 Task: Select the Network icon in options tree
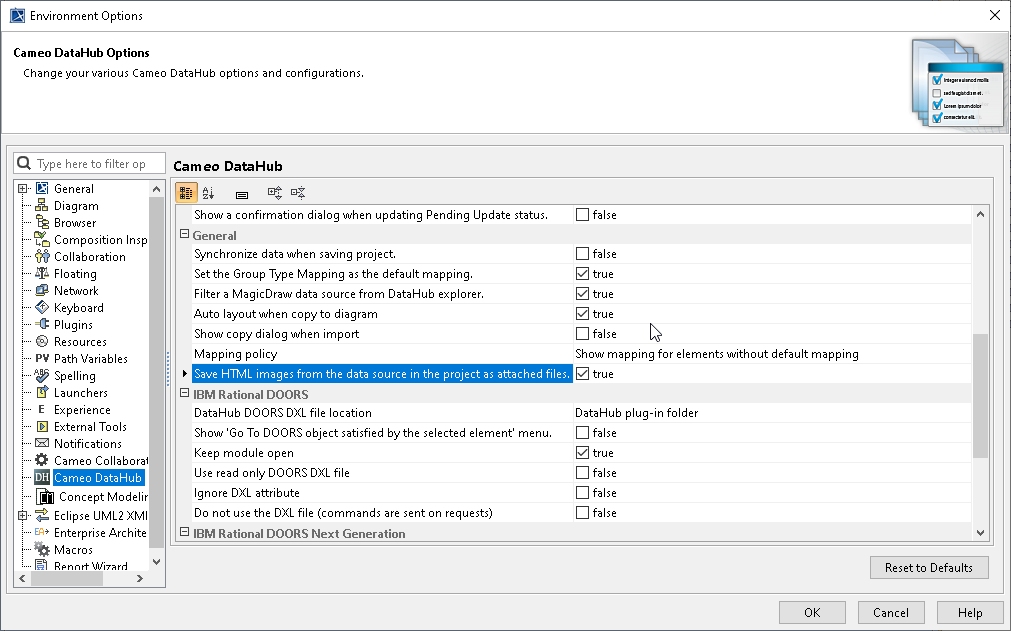coord(42,291)
